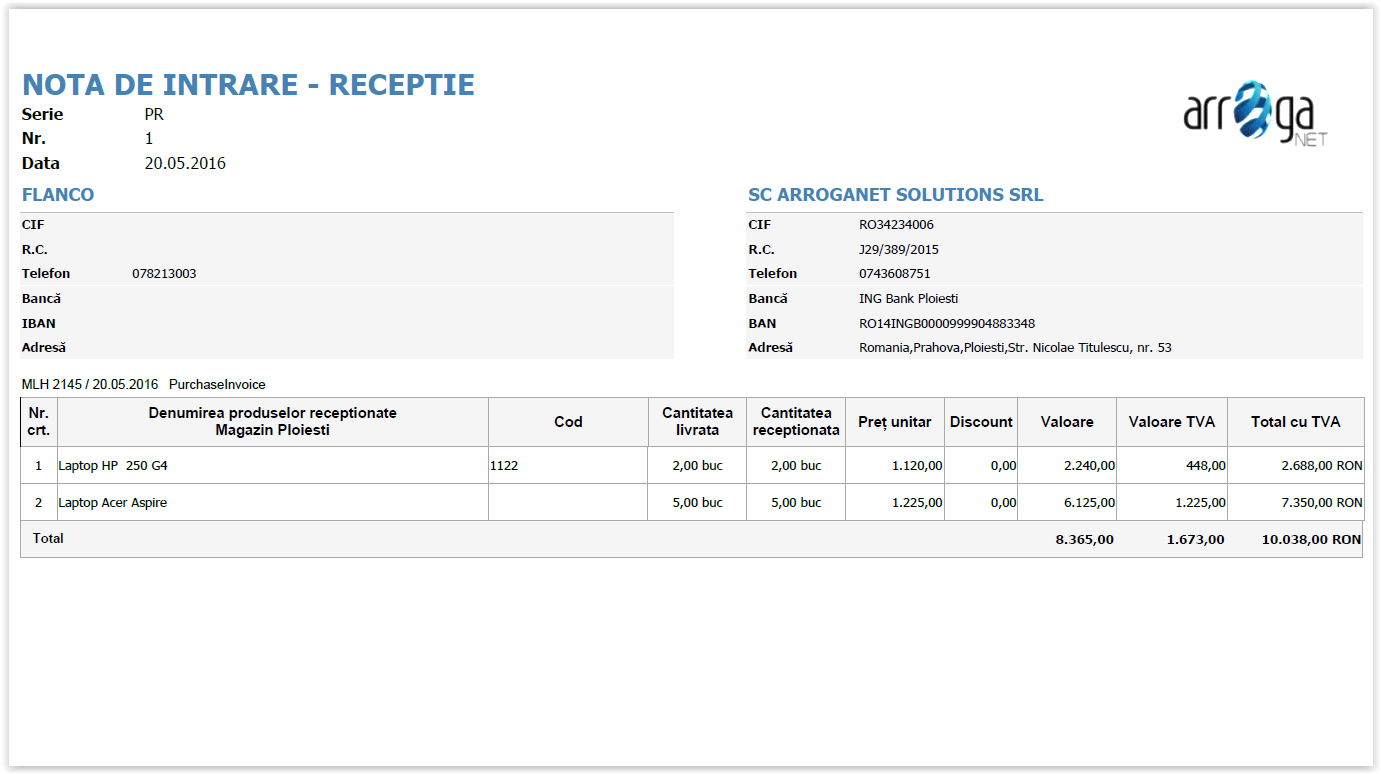Click the Valoare TVA column header
1381x774 pixels.
click(x=1172, y=422)
